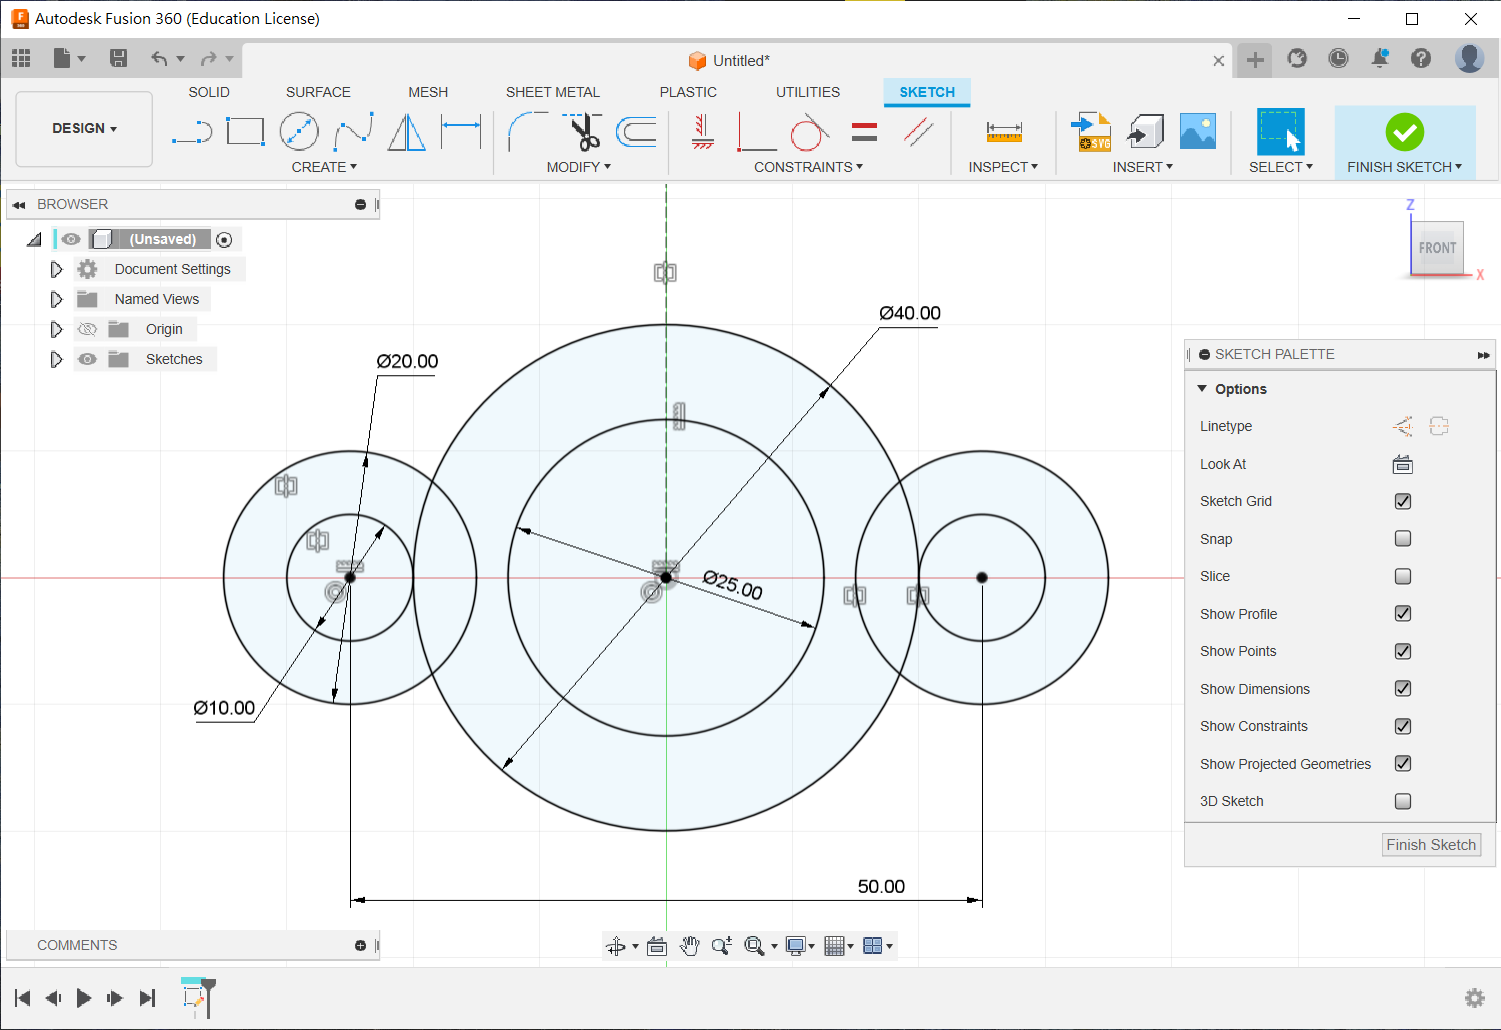Uncheck Show Dimensions option
The image size is (1501, 1030).
tap(1402, 689)
